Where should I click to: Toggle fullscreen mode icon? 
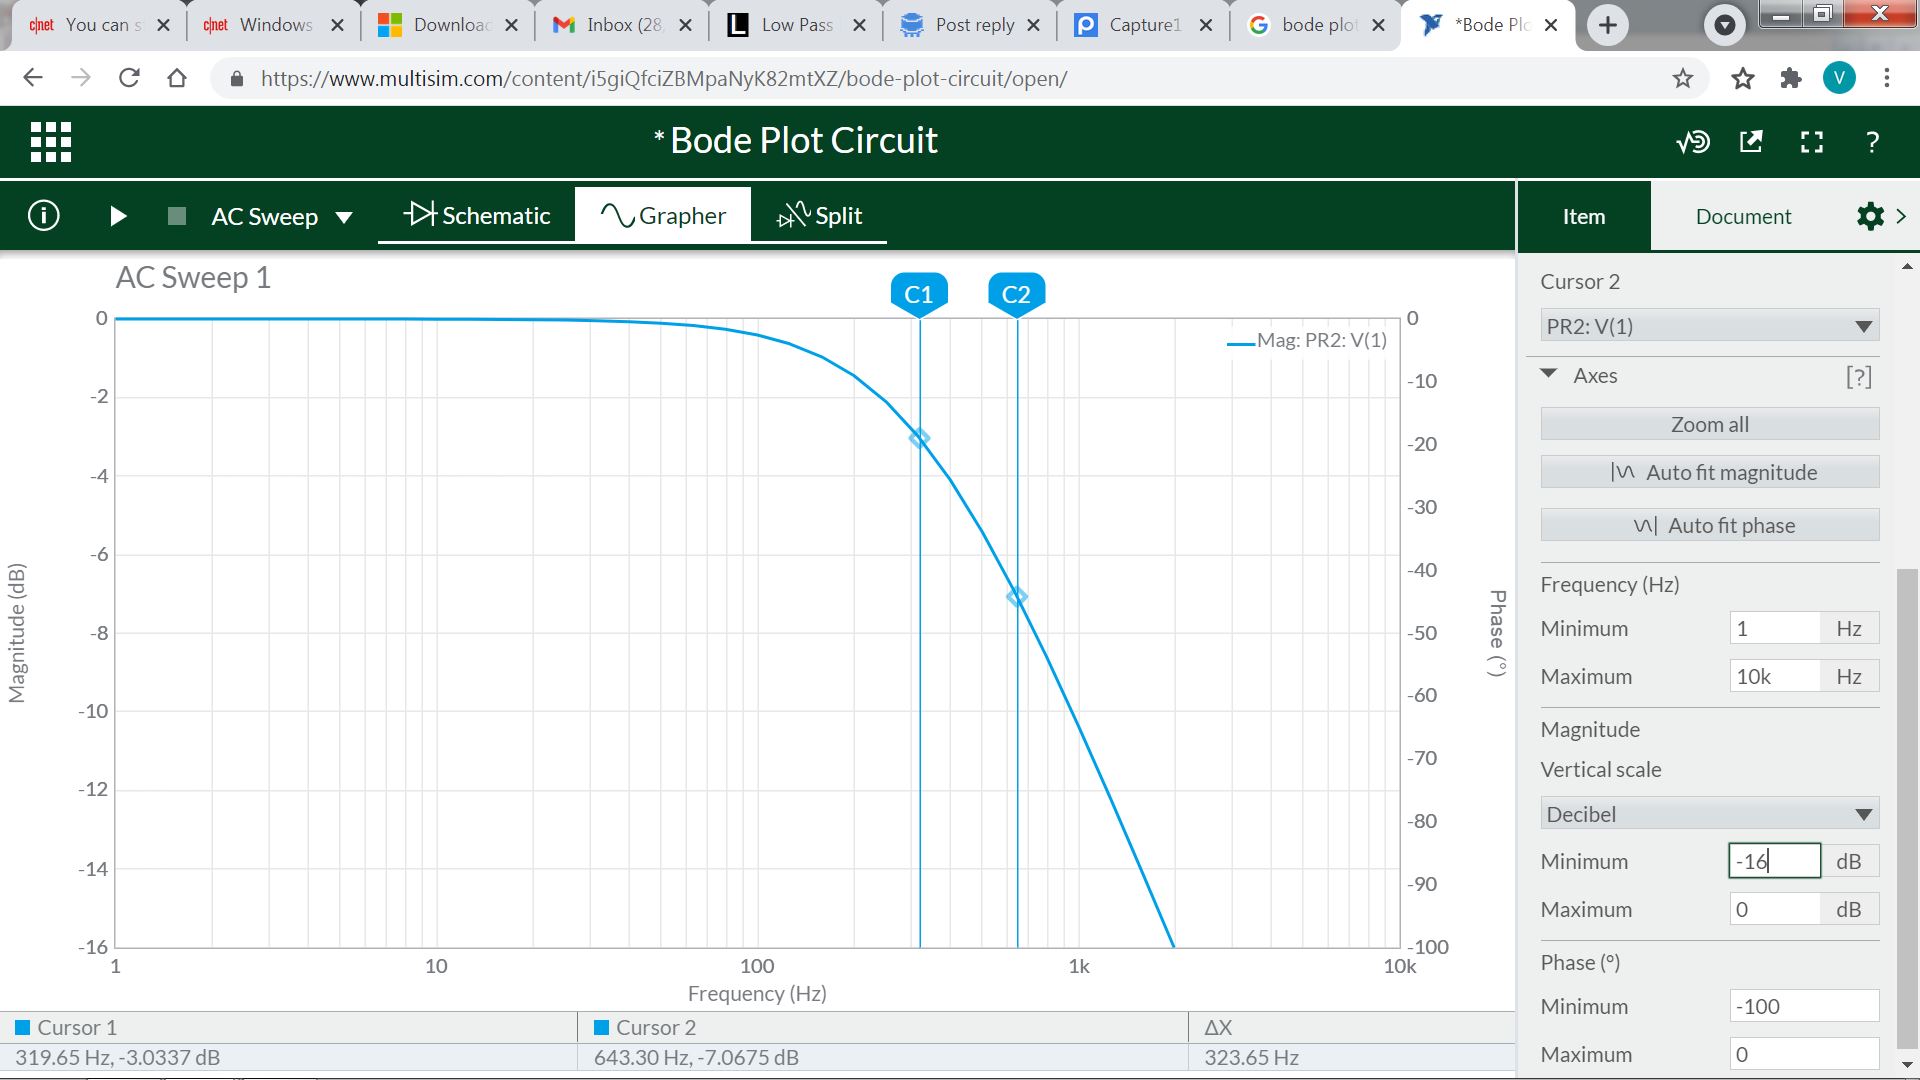[x=1812, y=142]
